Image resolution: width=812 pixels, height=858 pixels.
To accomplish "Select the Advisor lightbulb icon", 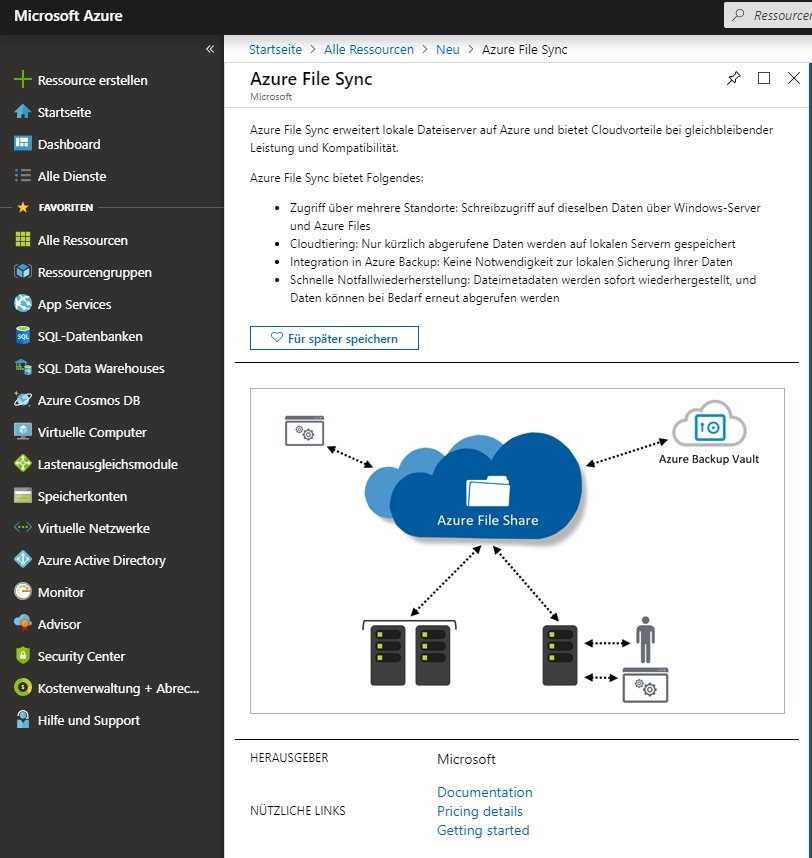I will [x=22, y=624].
